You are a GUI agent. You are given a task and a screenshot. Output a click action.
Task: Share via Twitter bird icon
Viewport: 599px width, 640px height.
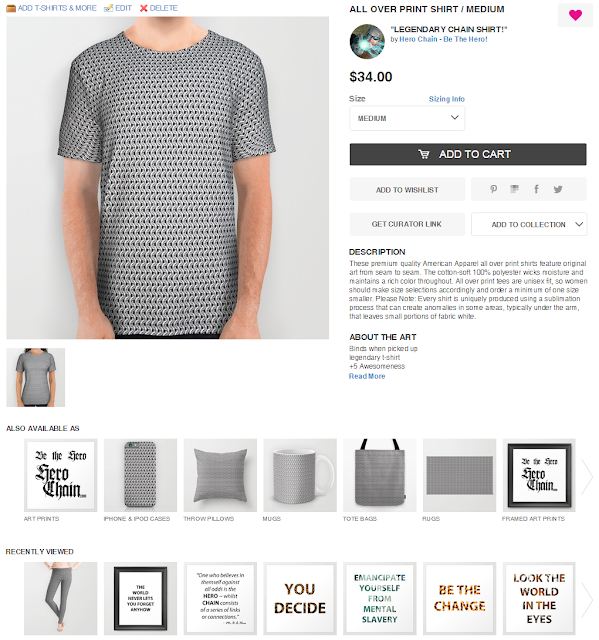pyautogui.click(x=558, y=189)
